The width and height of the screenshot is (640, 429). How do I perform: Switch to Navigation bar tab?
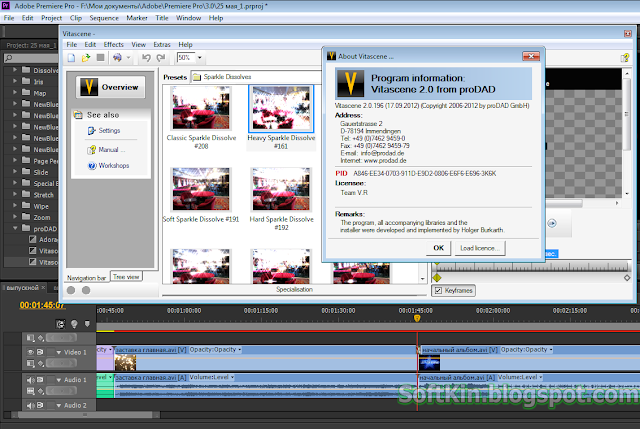pos(87,278)
